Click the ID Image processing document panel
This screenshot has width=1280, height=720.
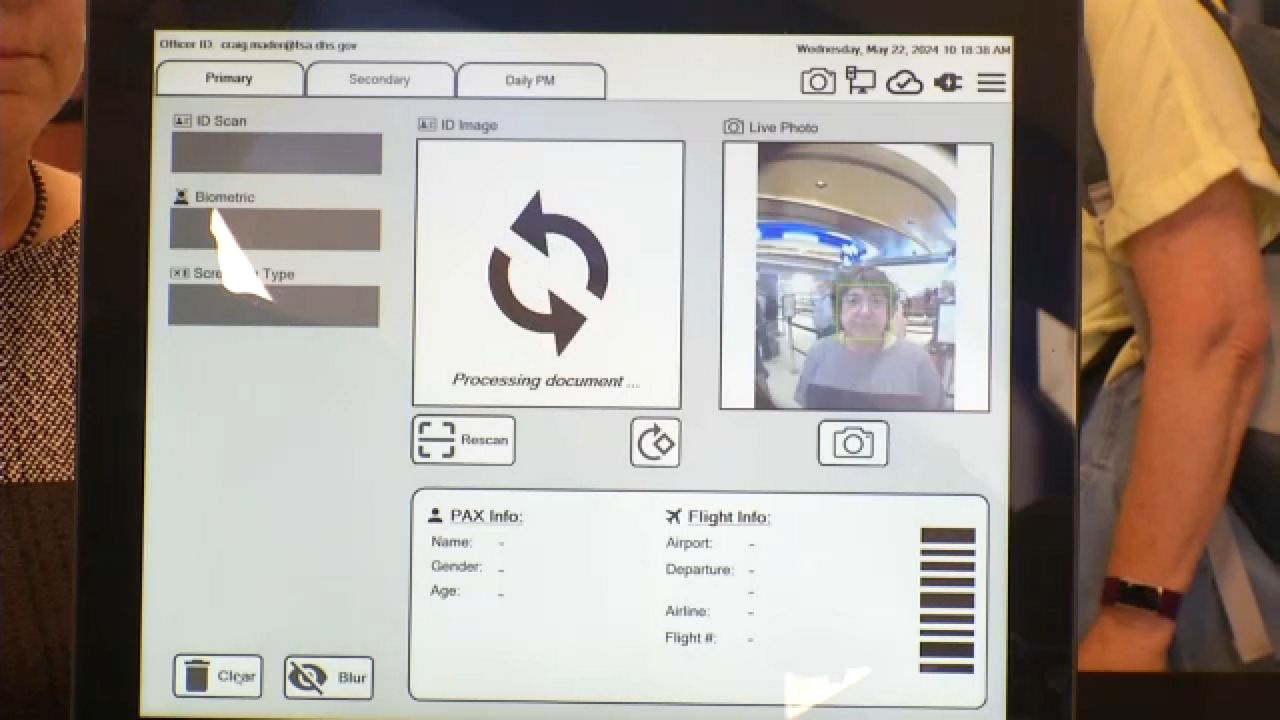coord(548,274)
